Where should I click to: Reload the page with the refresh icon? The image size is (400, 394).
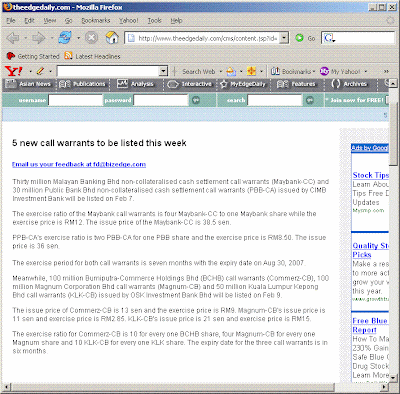pyautogui.click(x=65, y=38)
